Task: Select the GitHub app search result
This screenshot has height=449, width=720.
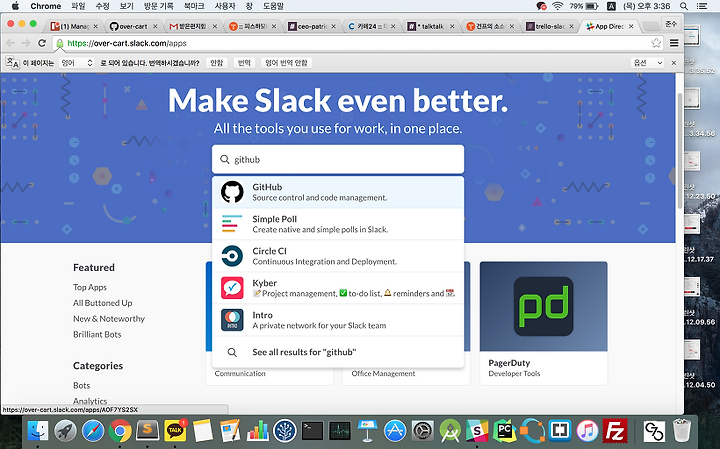Action: [x=338, y=192]
